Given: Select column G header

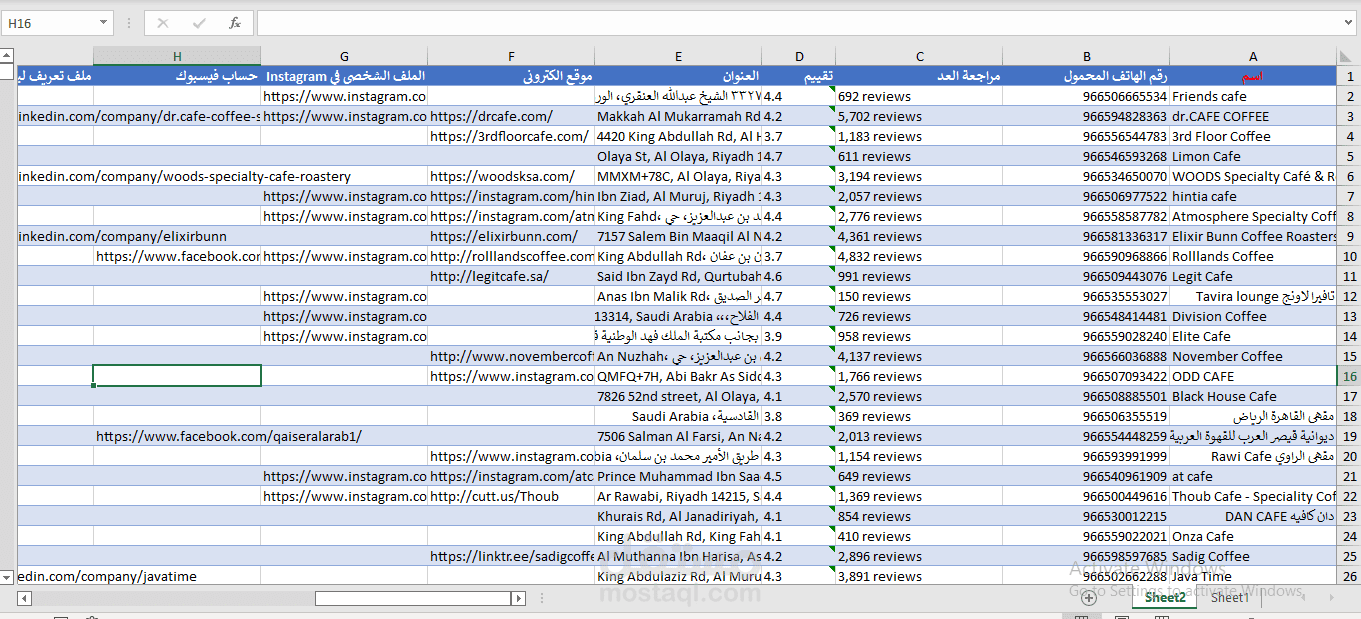Looking at the screenshot, I should tap(344, 57).
